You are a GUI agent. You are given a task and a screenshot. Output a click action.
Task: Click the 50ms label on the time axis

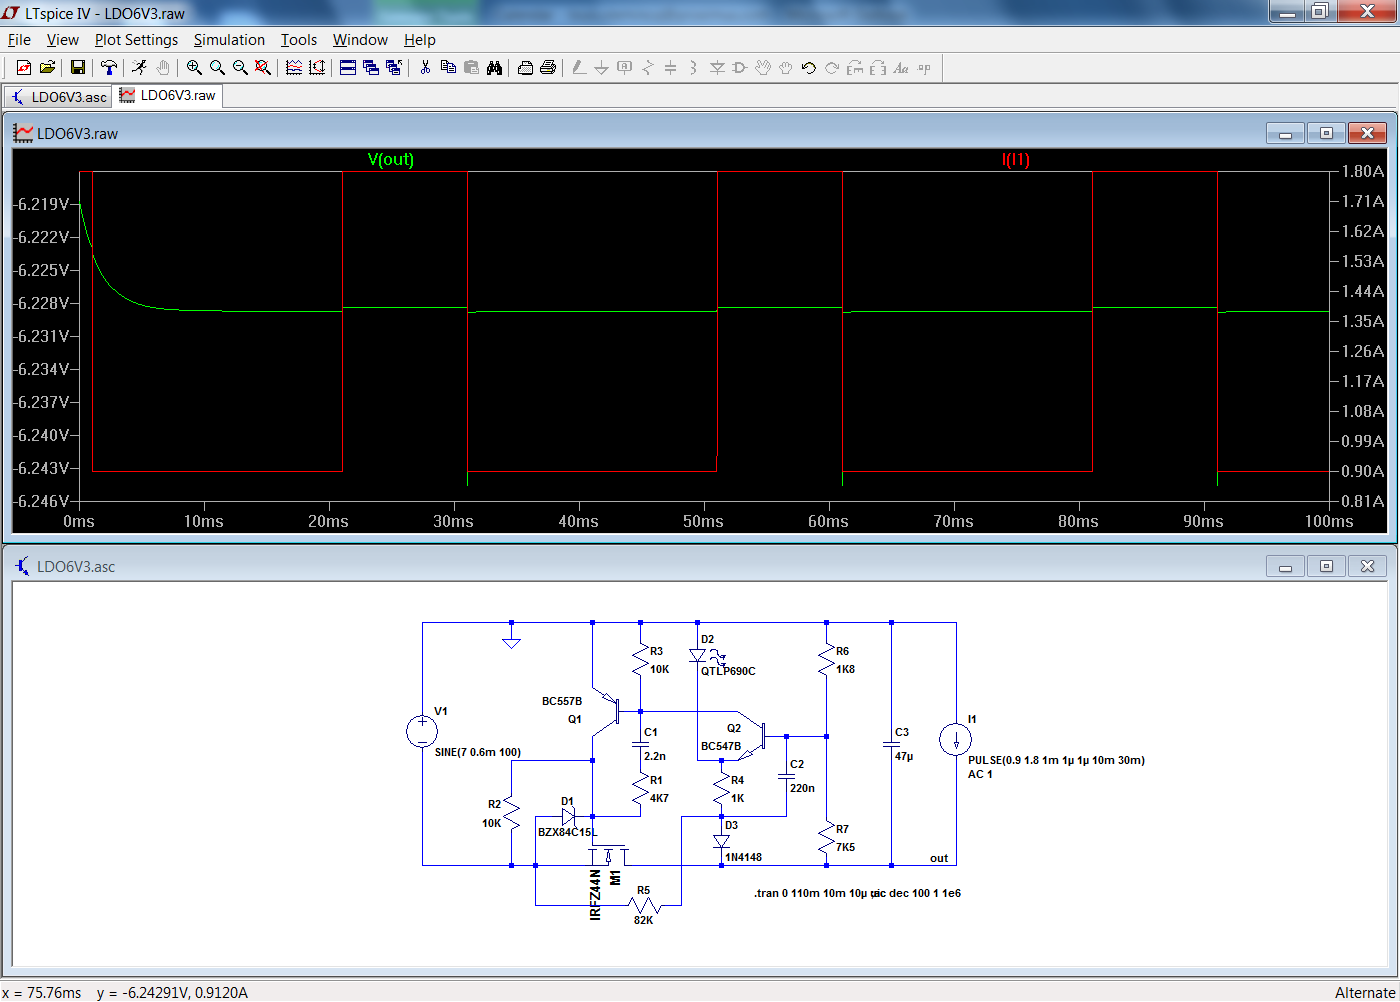coord(703,522)
